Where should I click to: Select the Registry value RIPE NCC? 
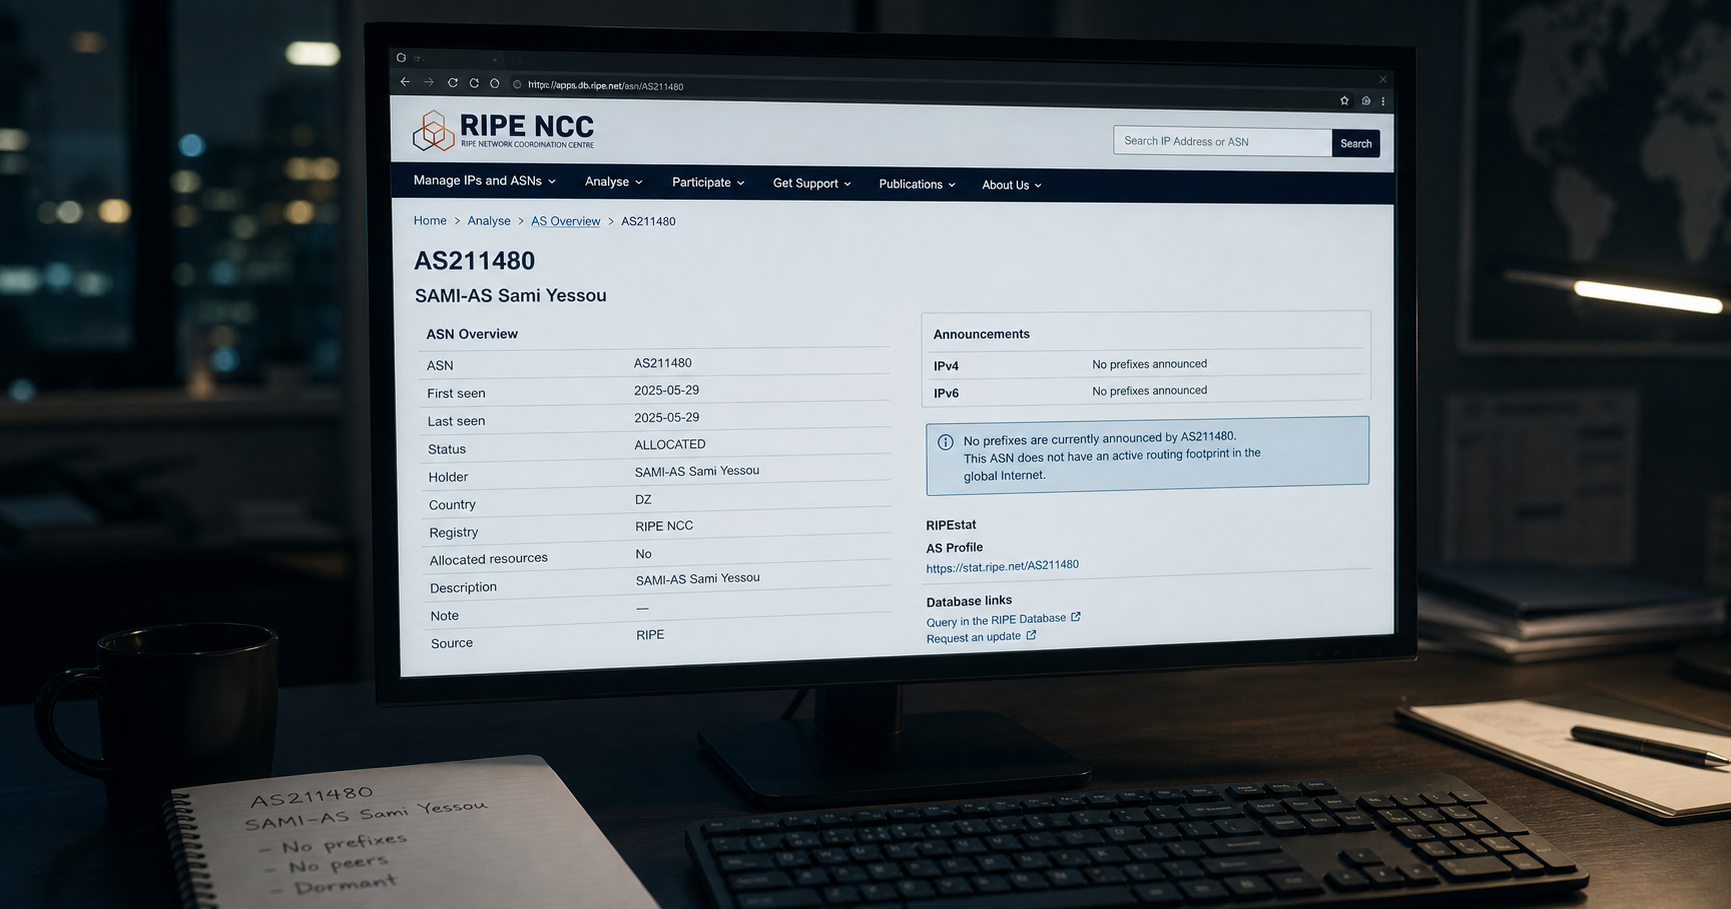(664, 526)
